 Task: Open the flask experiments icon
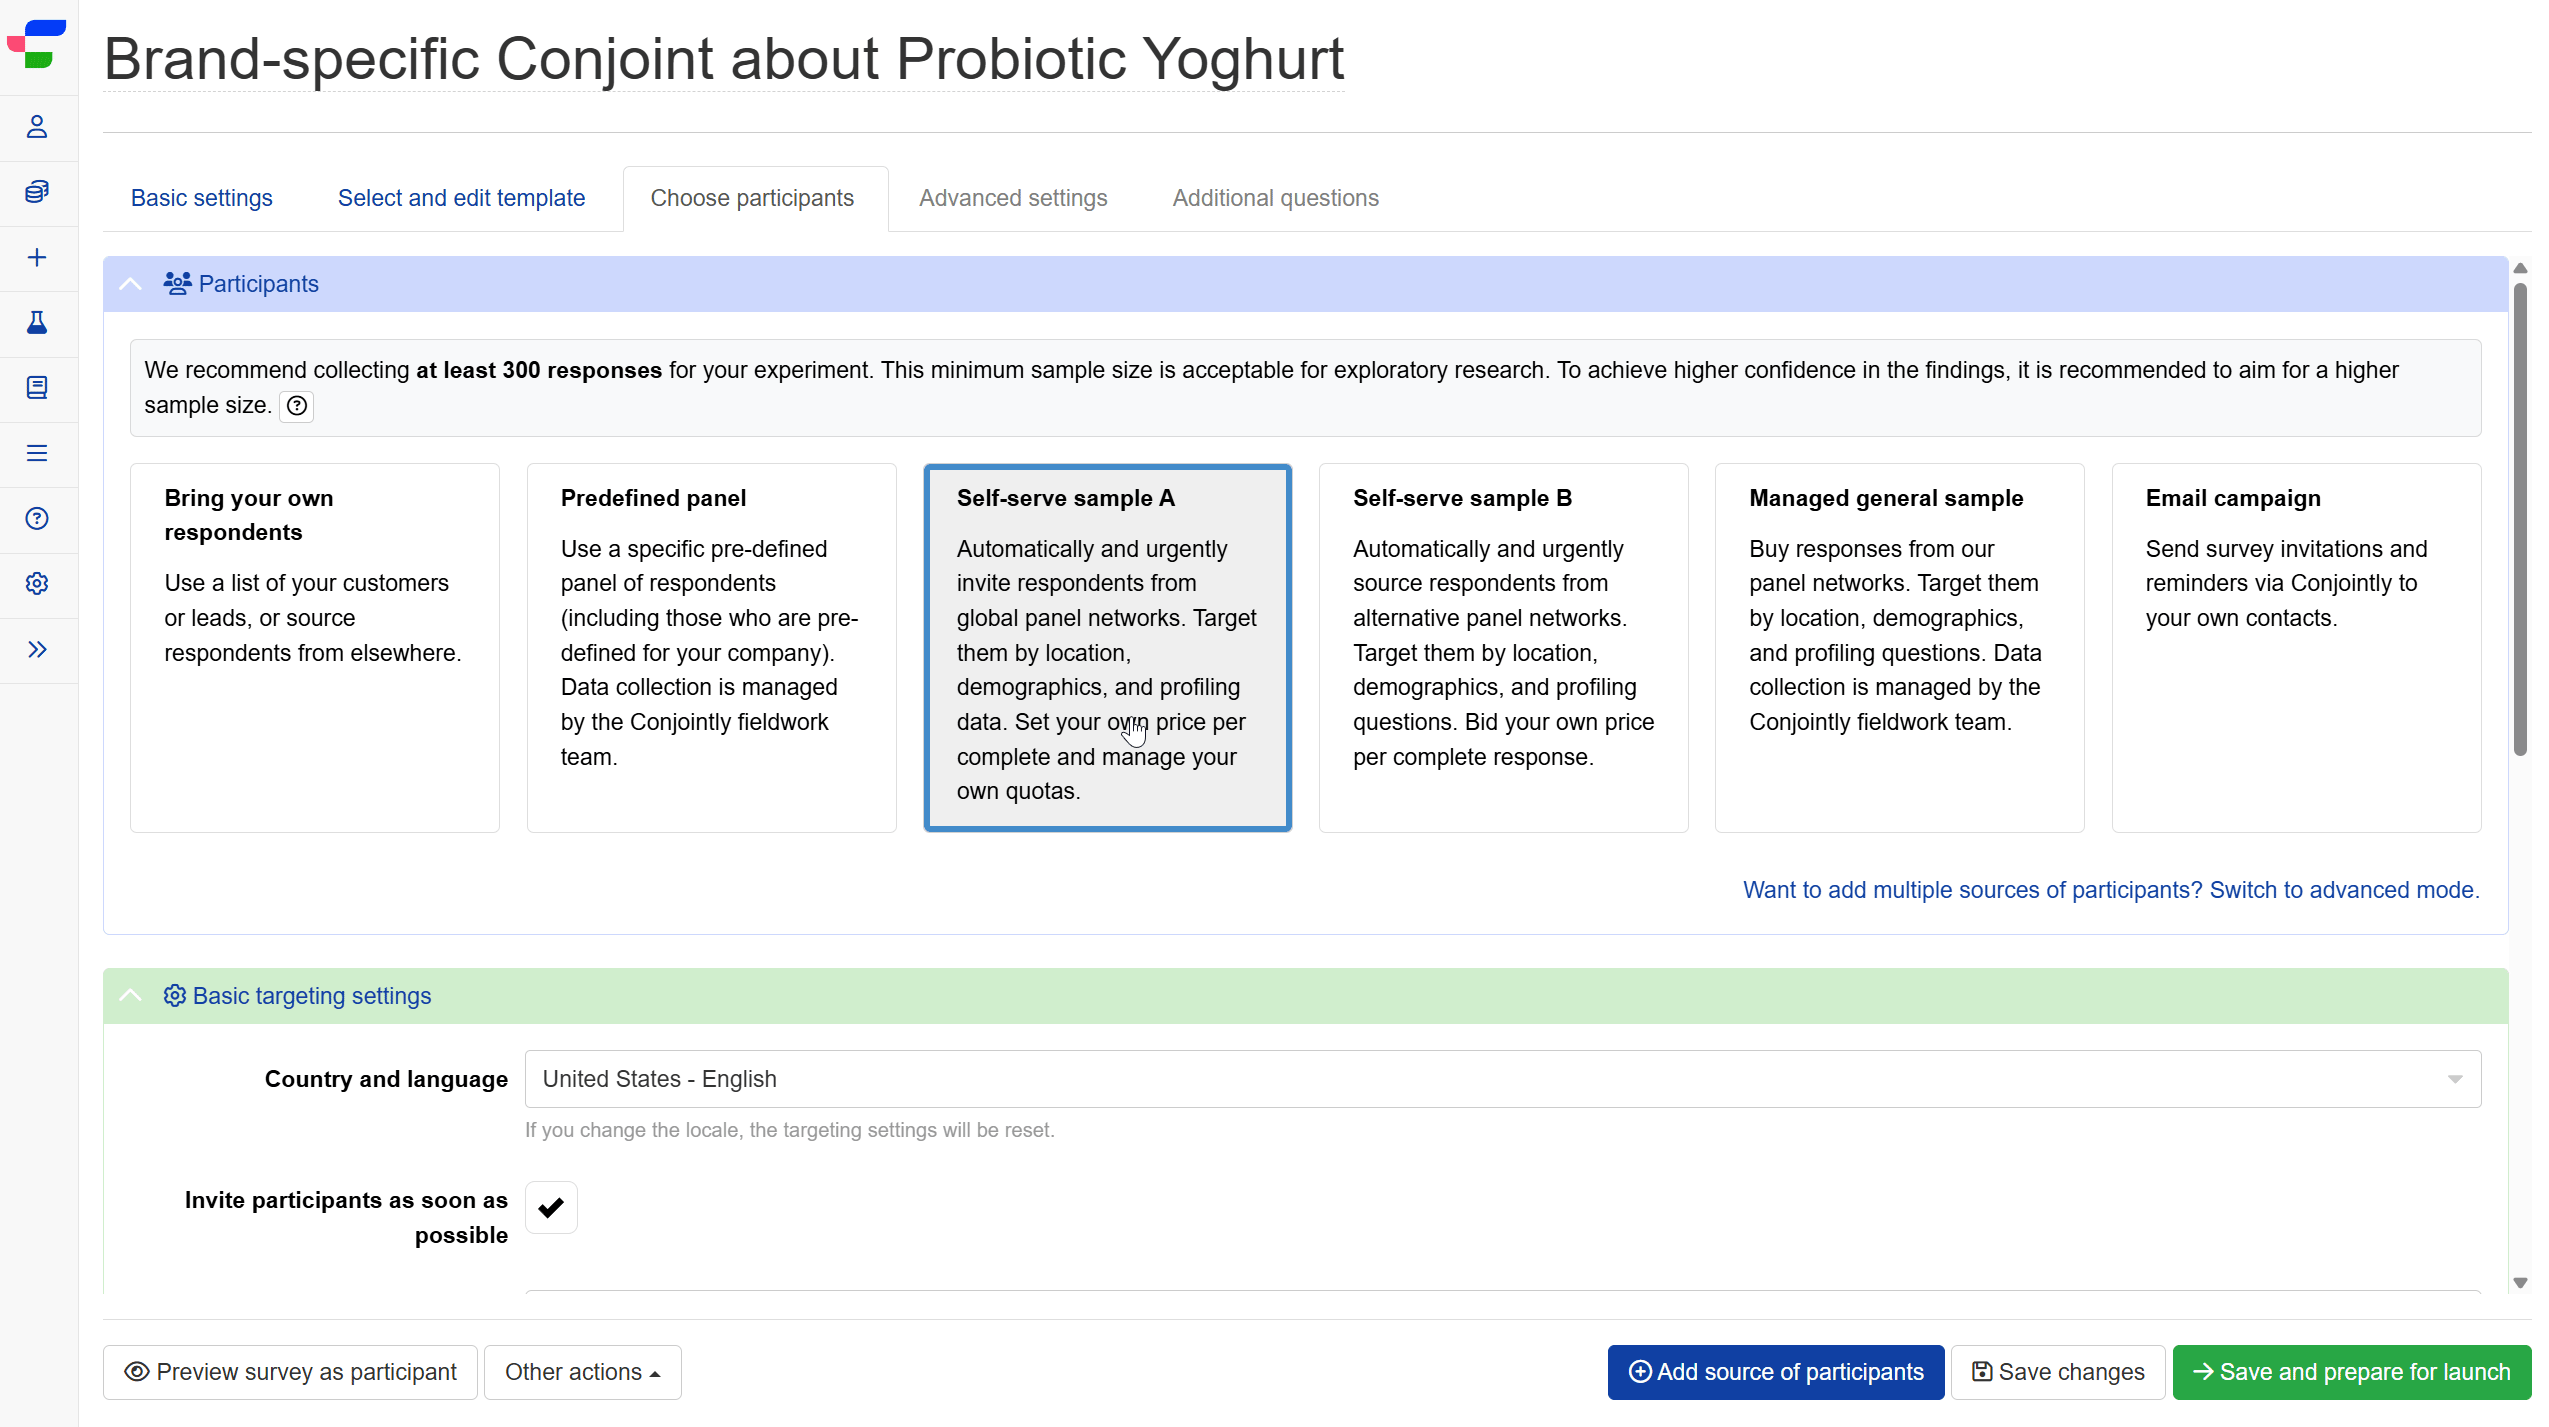tap(37, 323)
